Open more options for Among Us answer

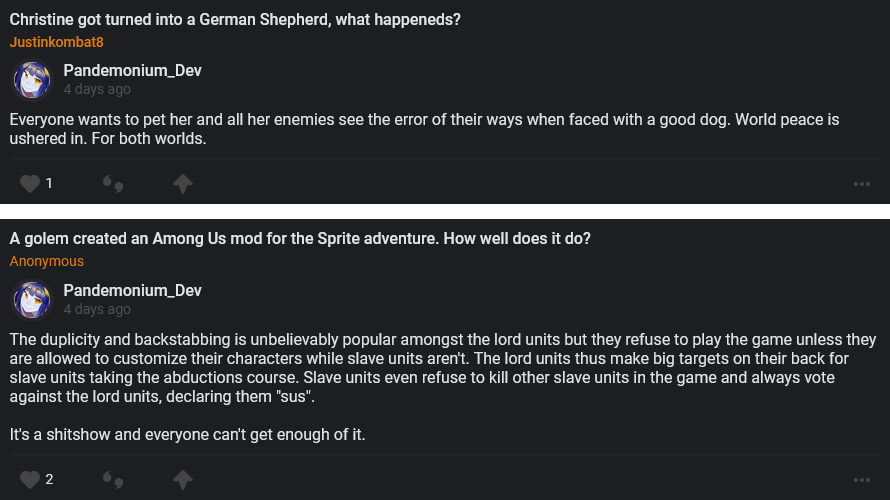(862, 480)
